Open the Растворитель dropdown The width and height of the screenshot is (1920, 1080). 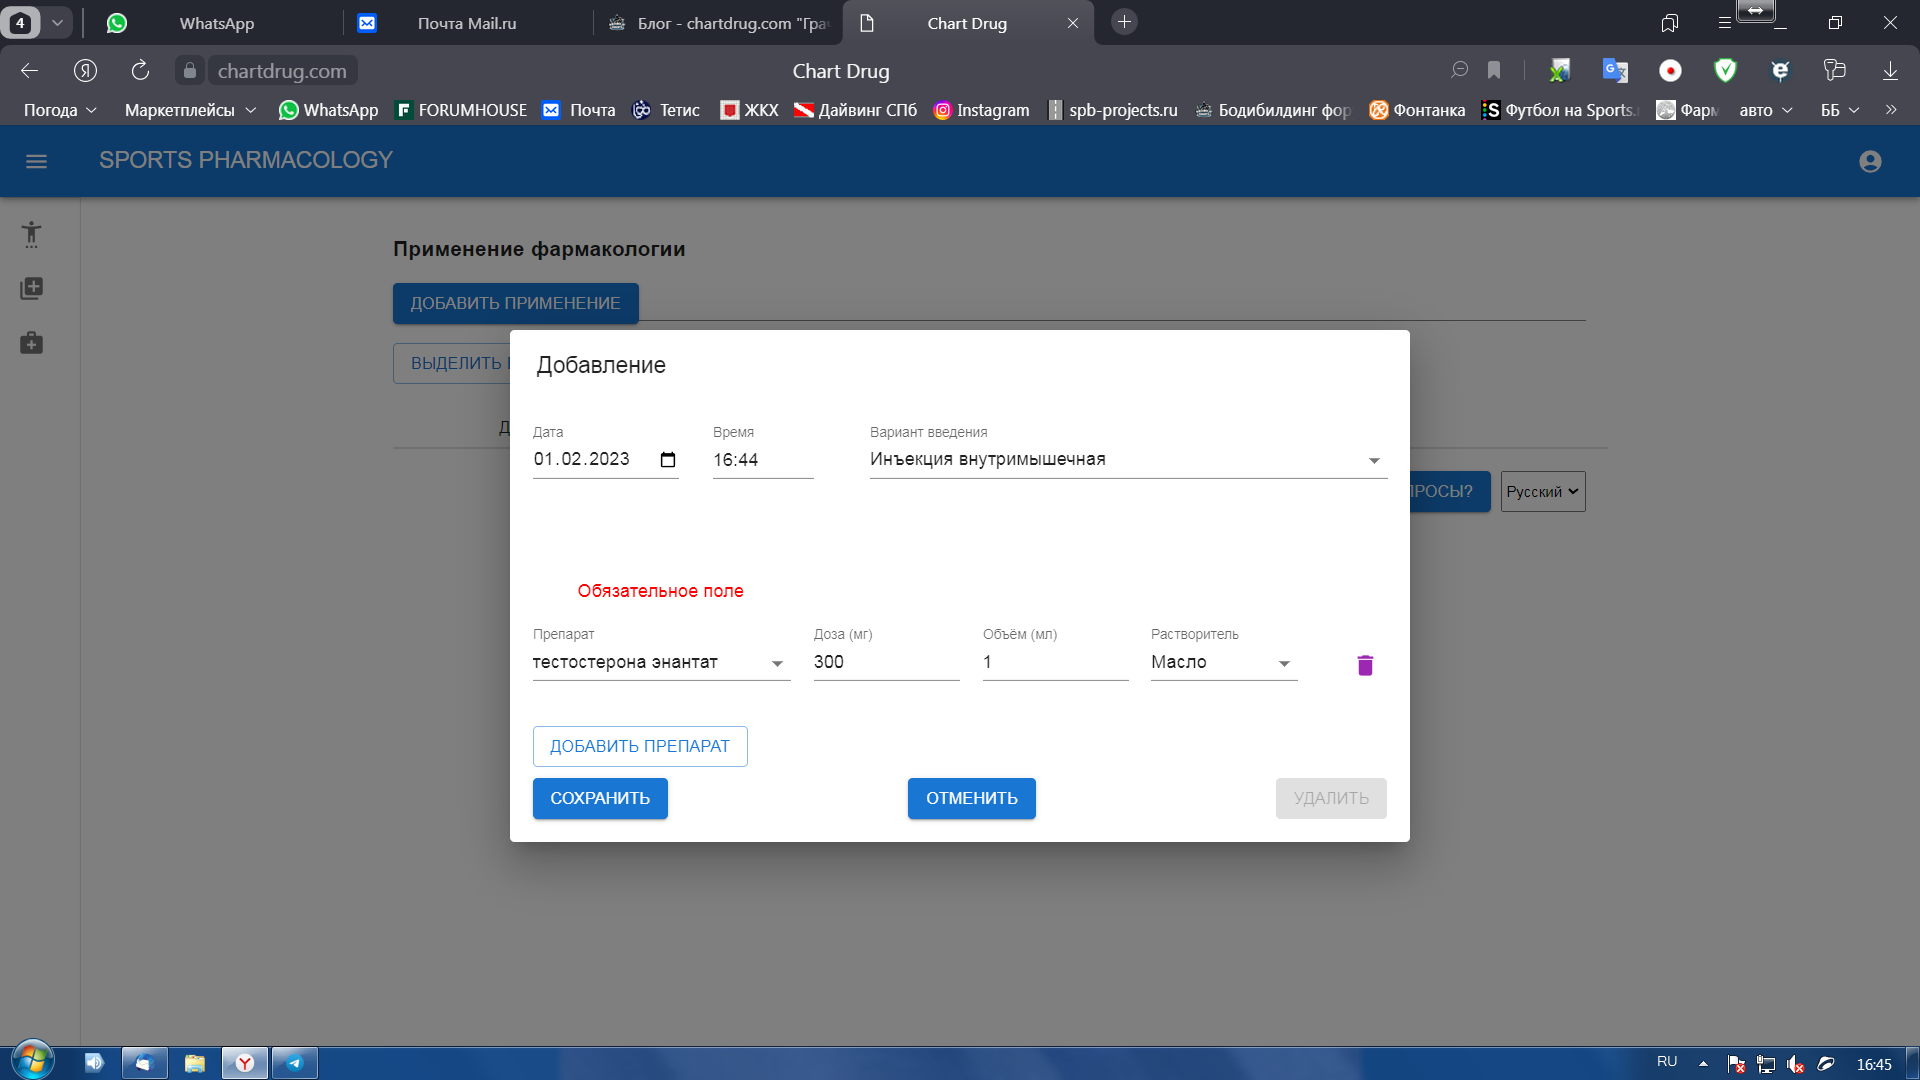(x=1284, y=663)
